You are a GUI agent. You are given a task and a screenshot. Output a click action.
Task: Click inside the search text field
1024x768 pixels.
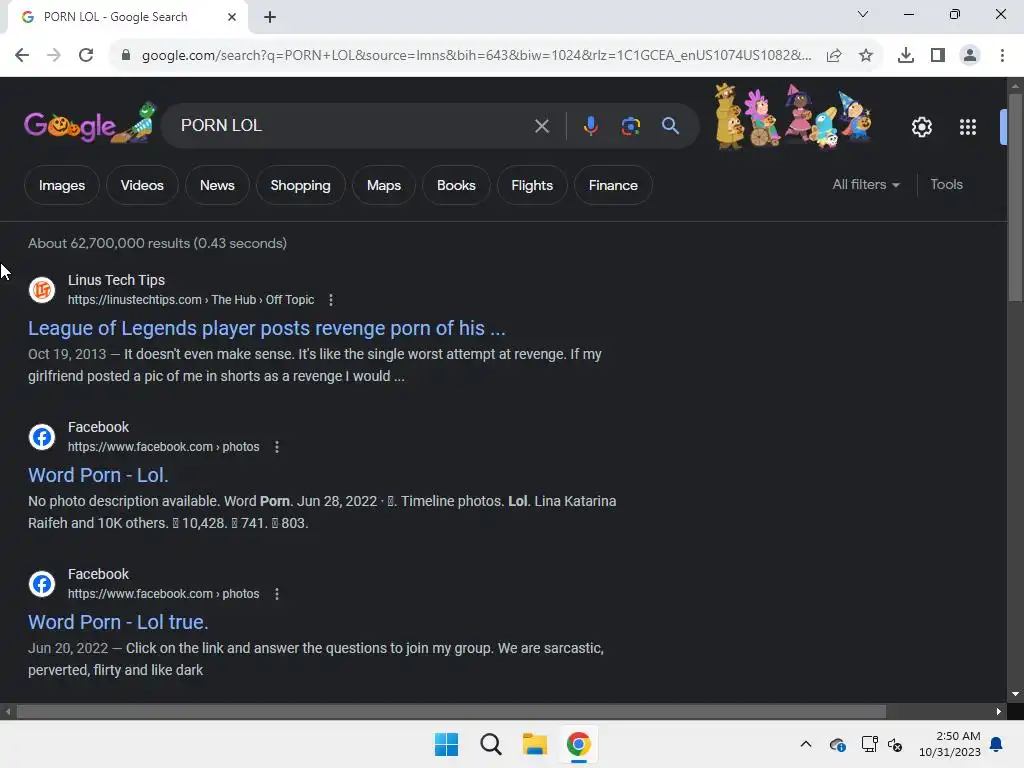click(353, 125)
